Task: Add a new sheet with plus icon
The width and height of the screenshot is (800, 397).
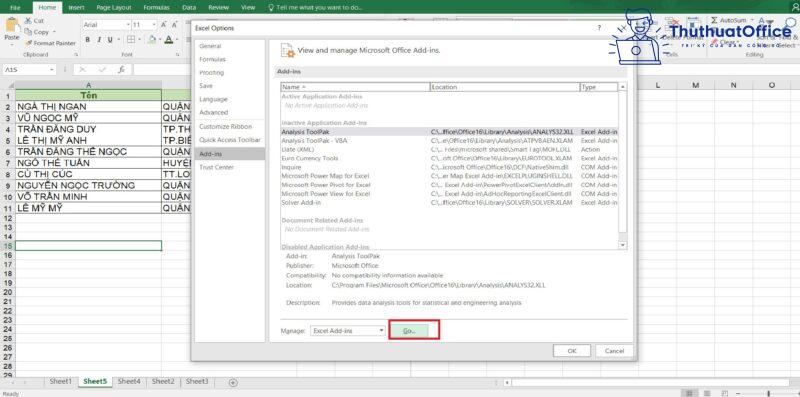Action: coord(233,382)
